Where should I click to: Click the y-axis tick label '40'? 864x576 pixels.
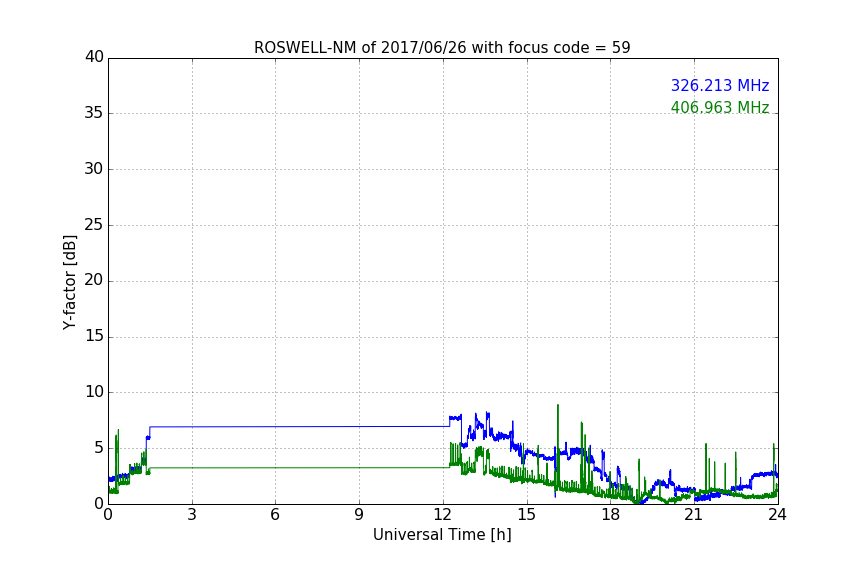point(94,57)
